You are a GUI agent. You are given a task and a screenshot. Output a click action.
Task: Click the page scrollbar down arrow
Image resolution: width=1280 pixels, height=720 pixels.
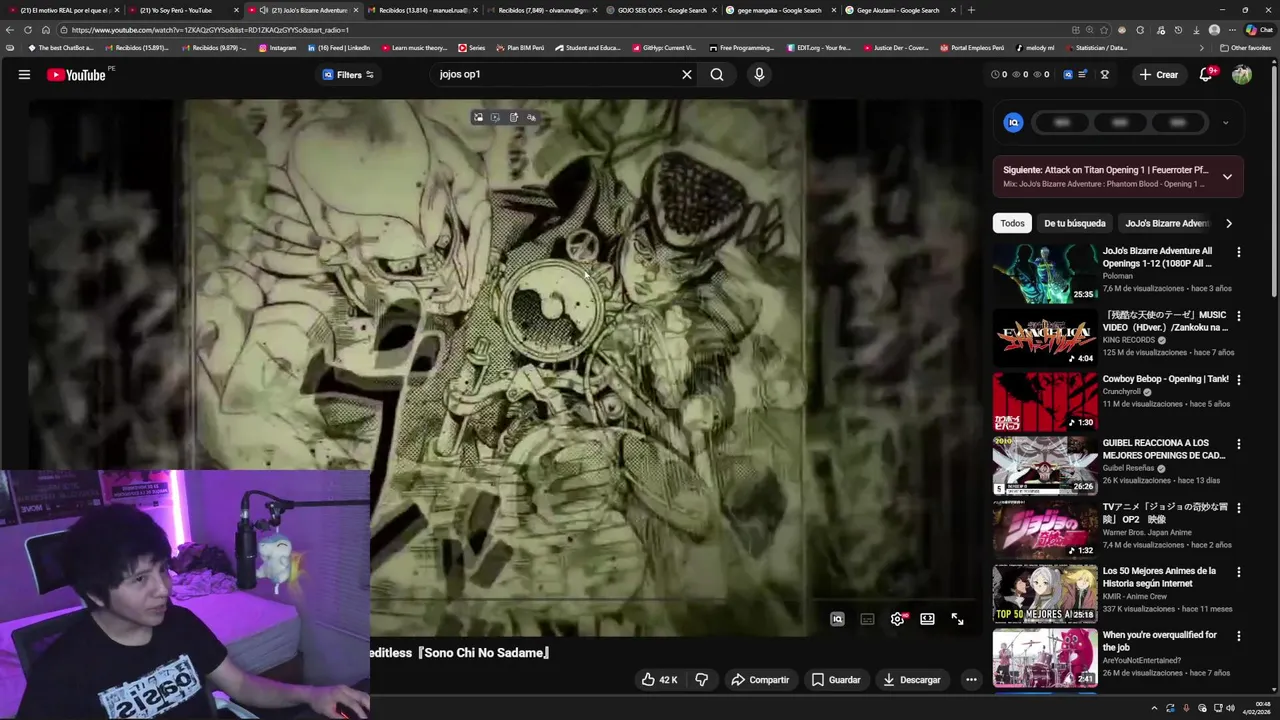[x=1275, y=690]
